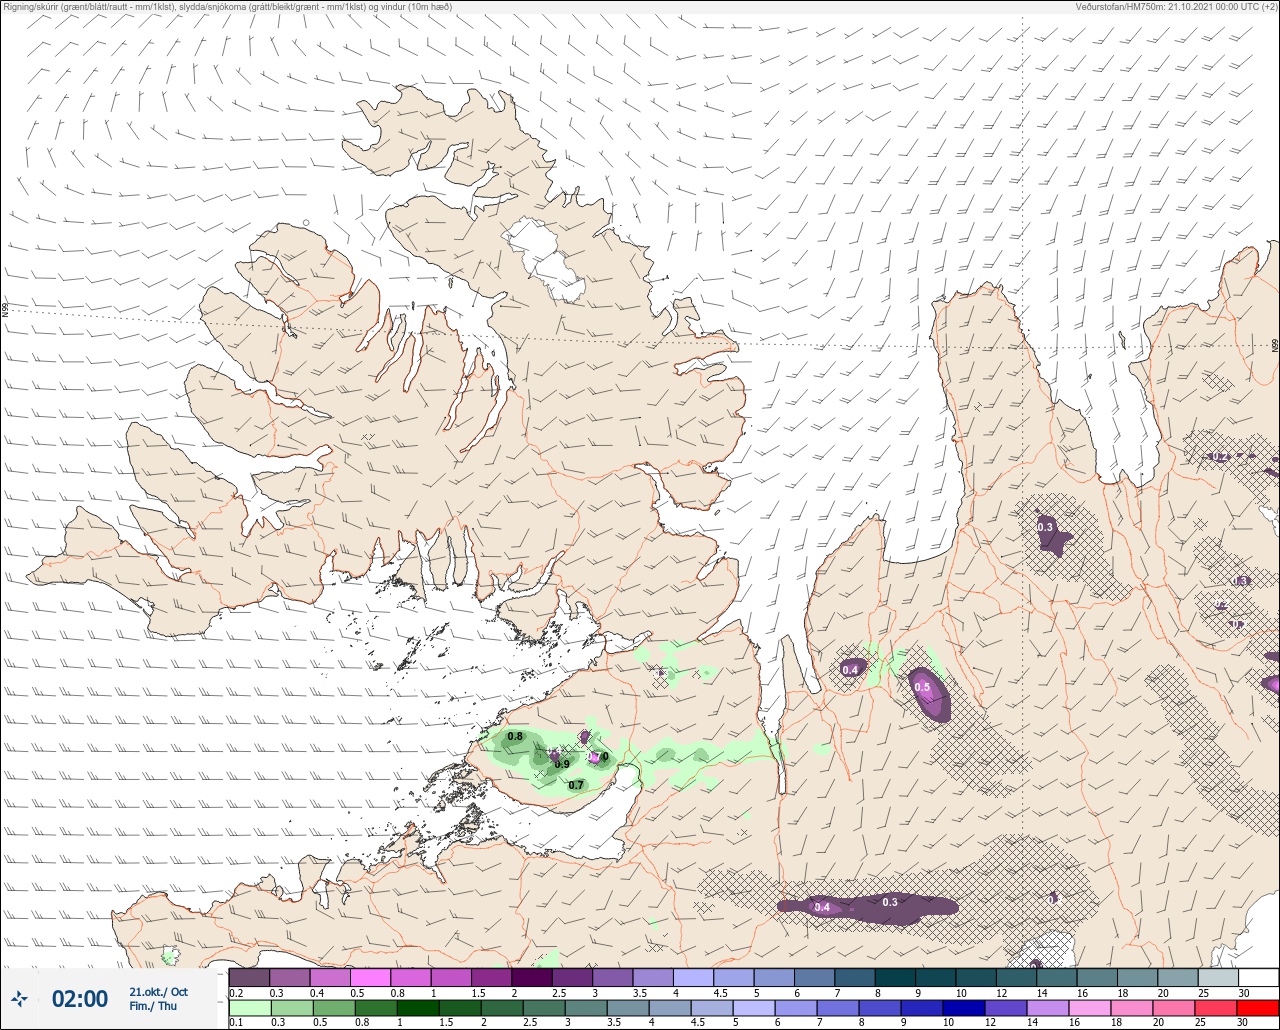Click the 0.3 value on the southern purple band

tap(890, 902)
